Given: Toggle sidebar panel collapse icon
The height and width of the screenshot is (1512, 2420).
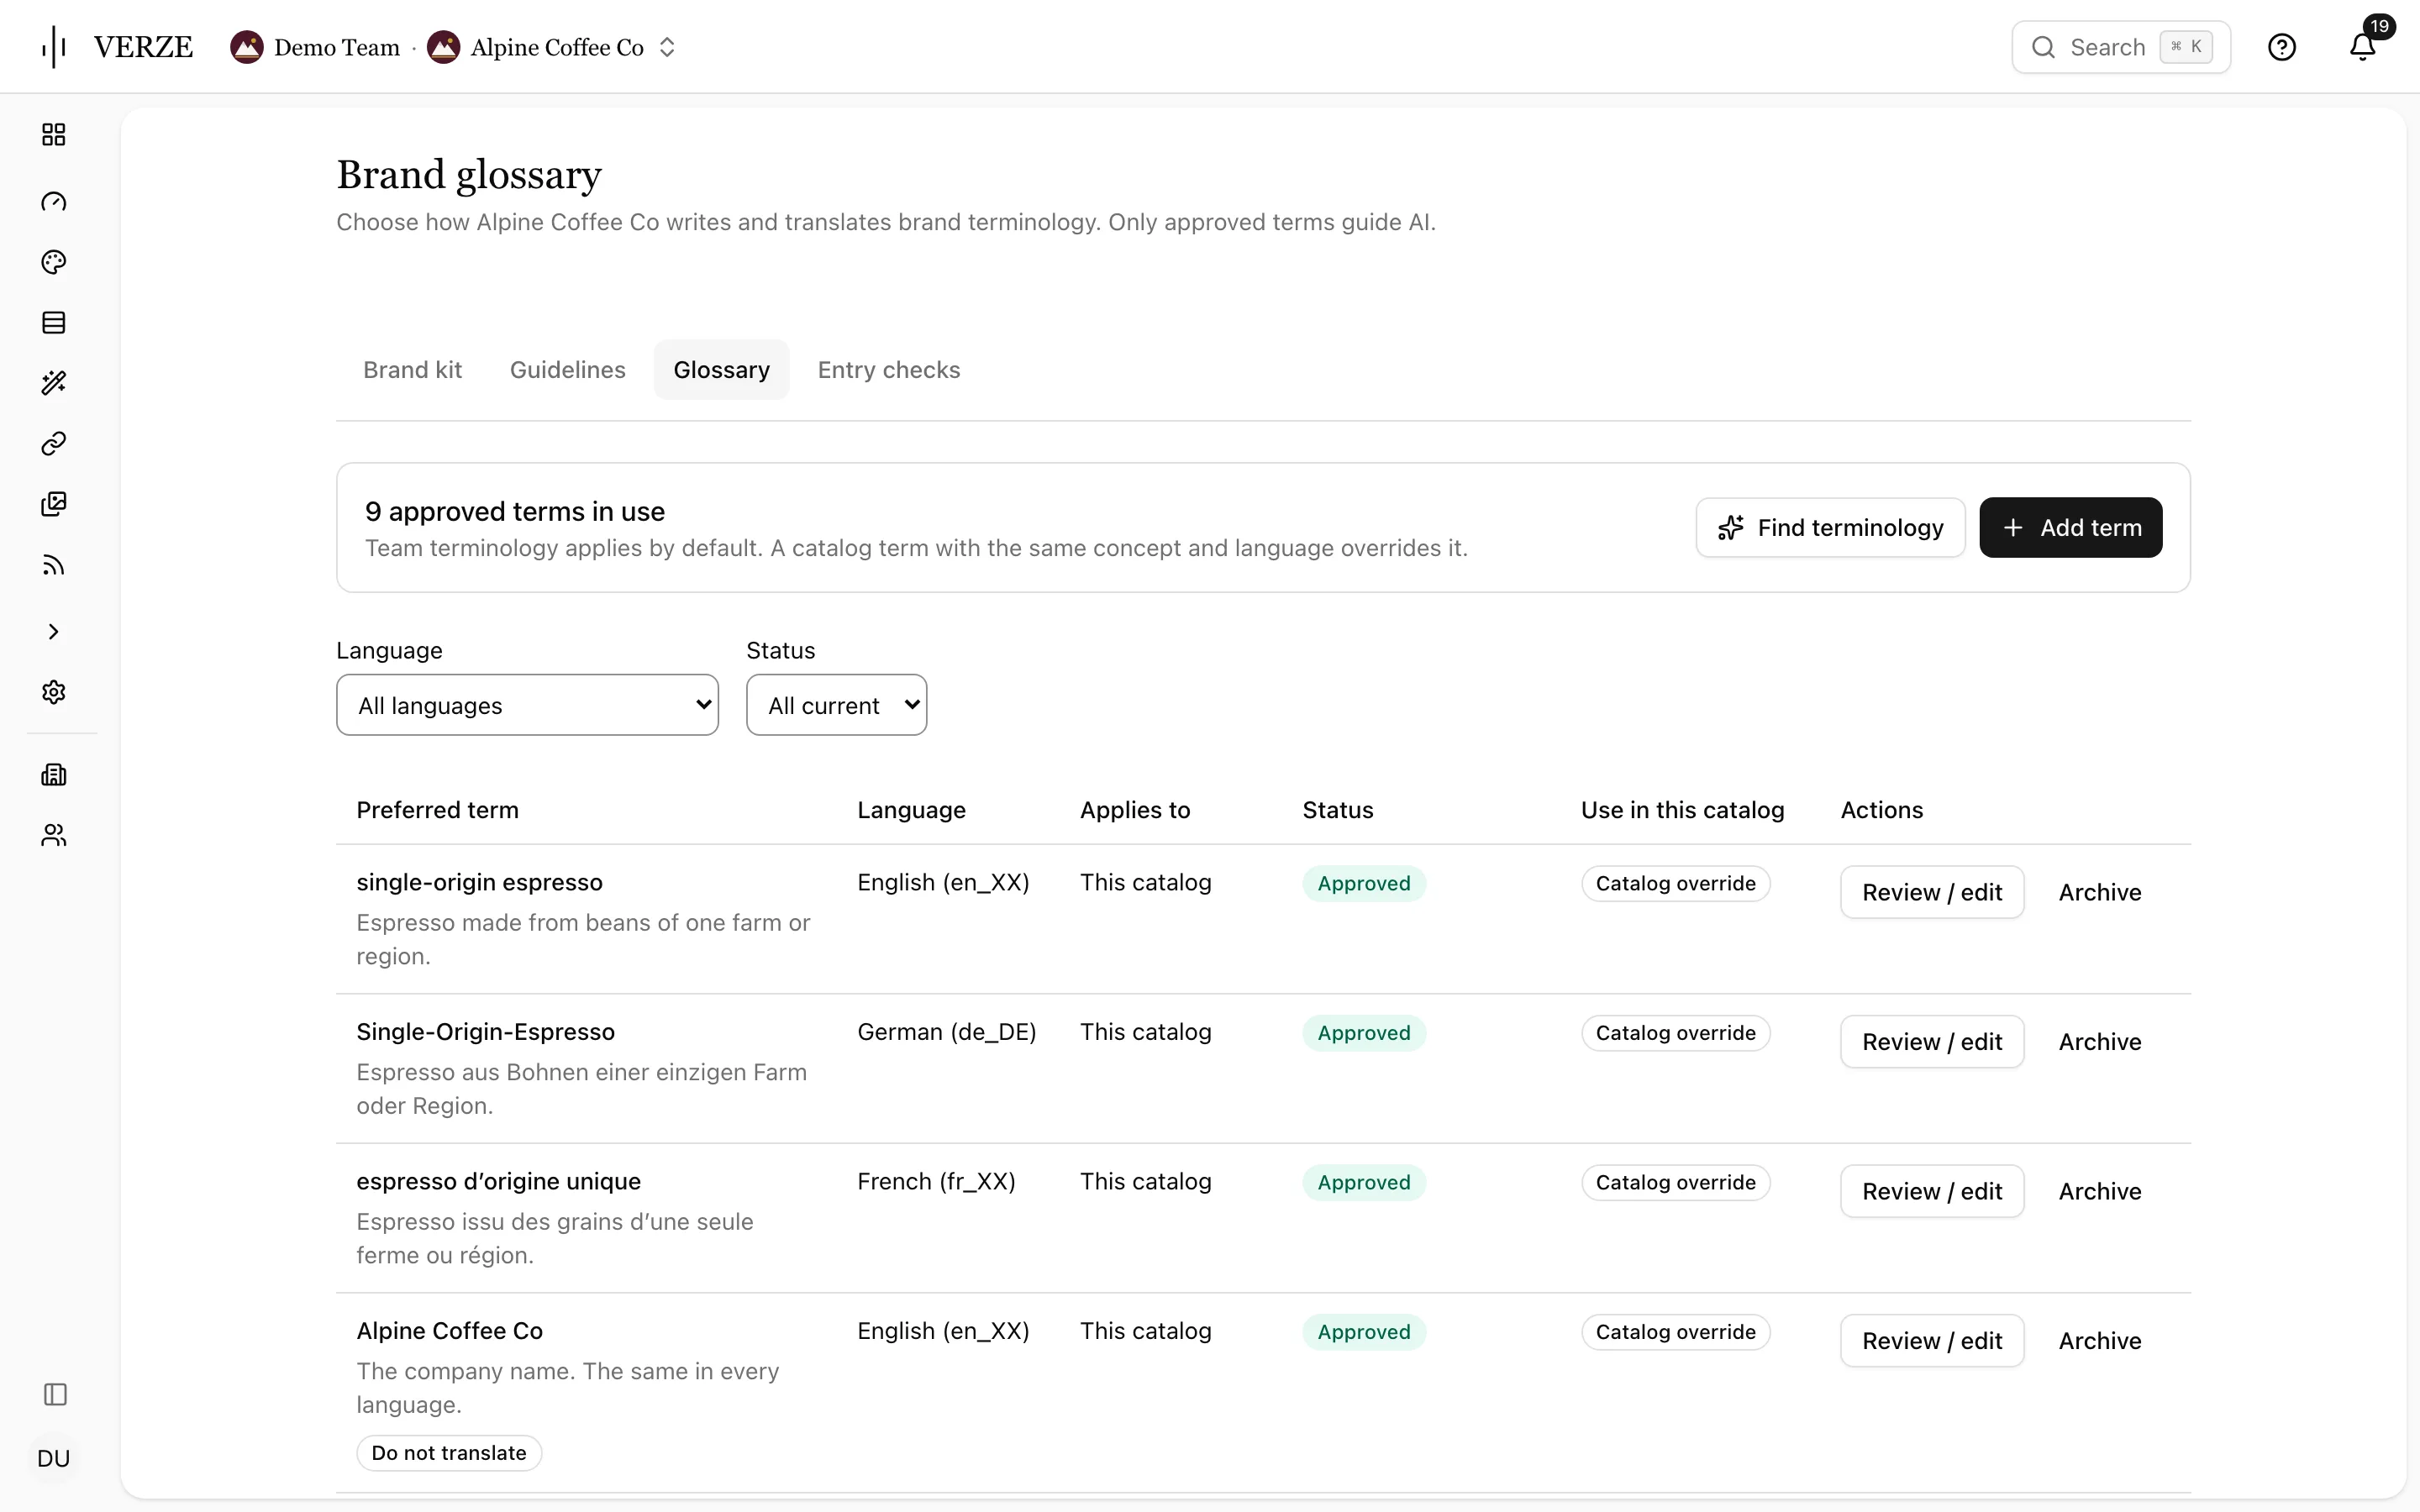Looking at the screenshot, I should point(55,1394).
